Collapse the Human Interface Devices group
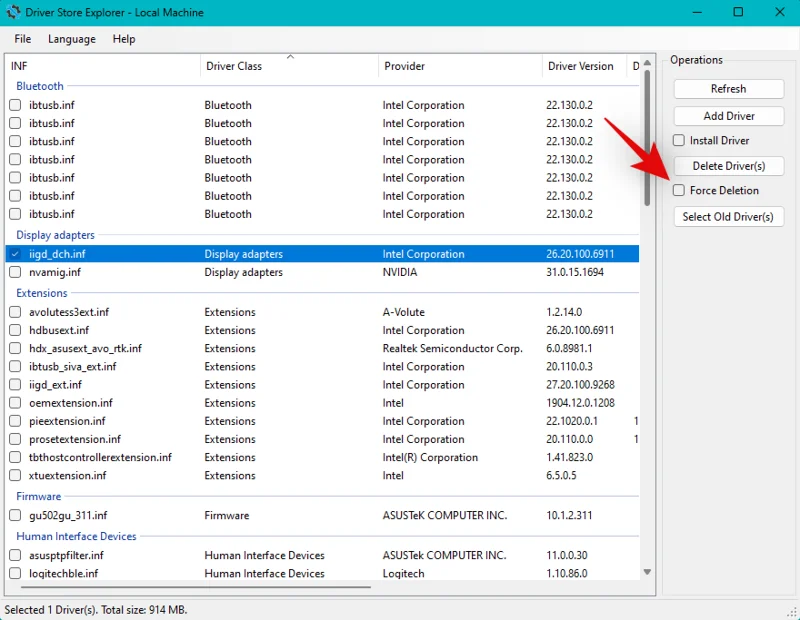Image resolution: width=800 pixels, height=620 pixels. pyautogui.click(x=77, y=536)
